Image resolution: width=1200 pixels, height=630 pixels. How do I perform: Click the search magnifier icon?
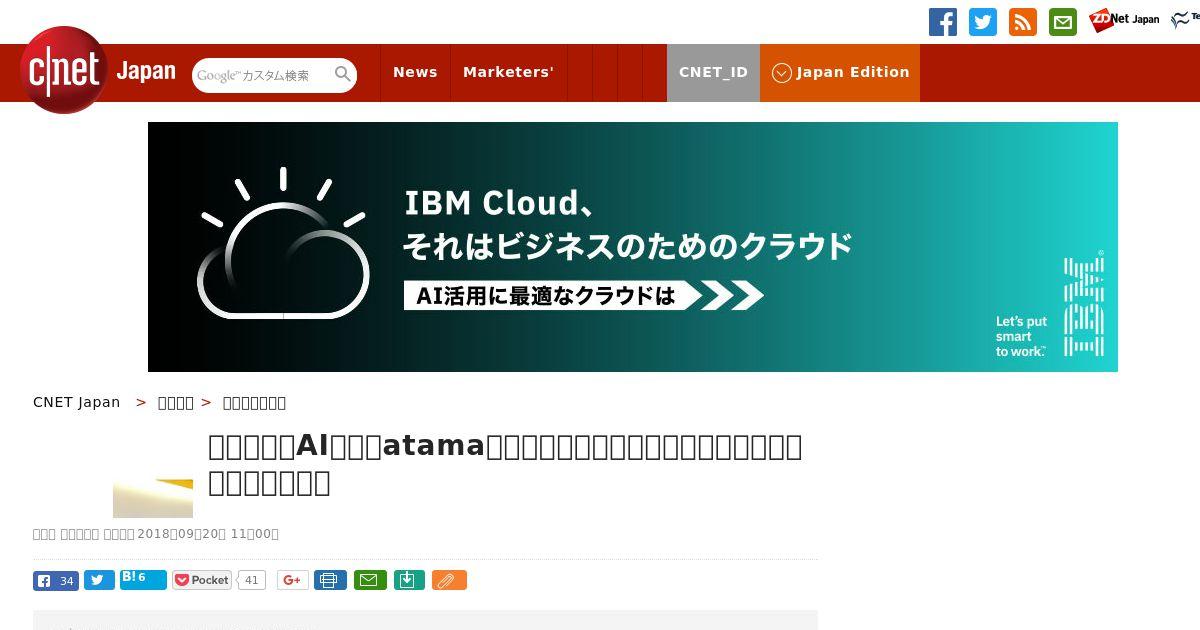point(343,74)
